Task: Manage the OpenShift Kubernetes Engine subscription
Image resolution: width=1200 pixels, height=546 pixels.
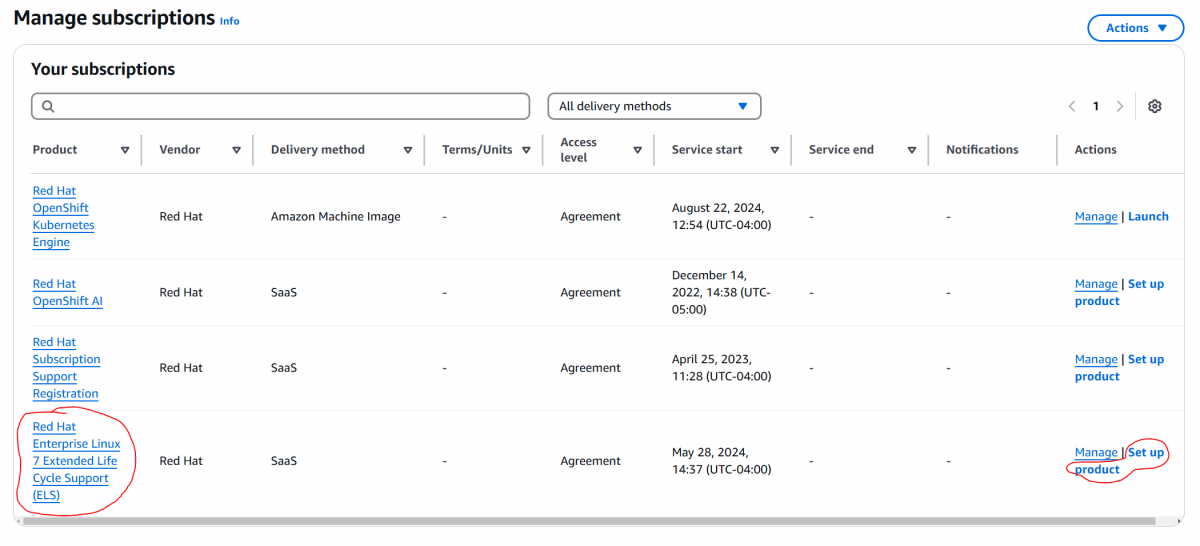Action: (1096, 216)
